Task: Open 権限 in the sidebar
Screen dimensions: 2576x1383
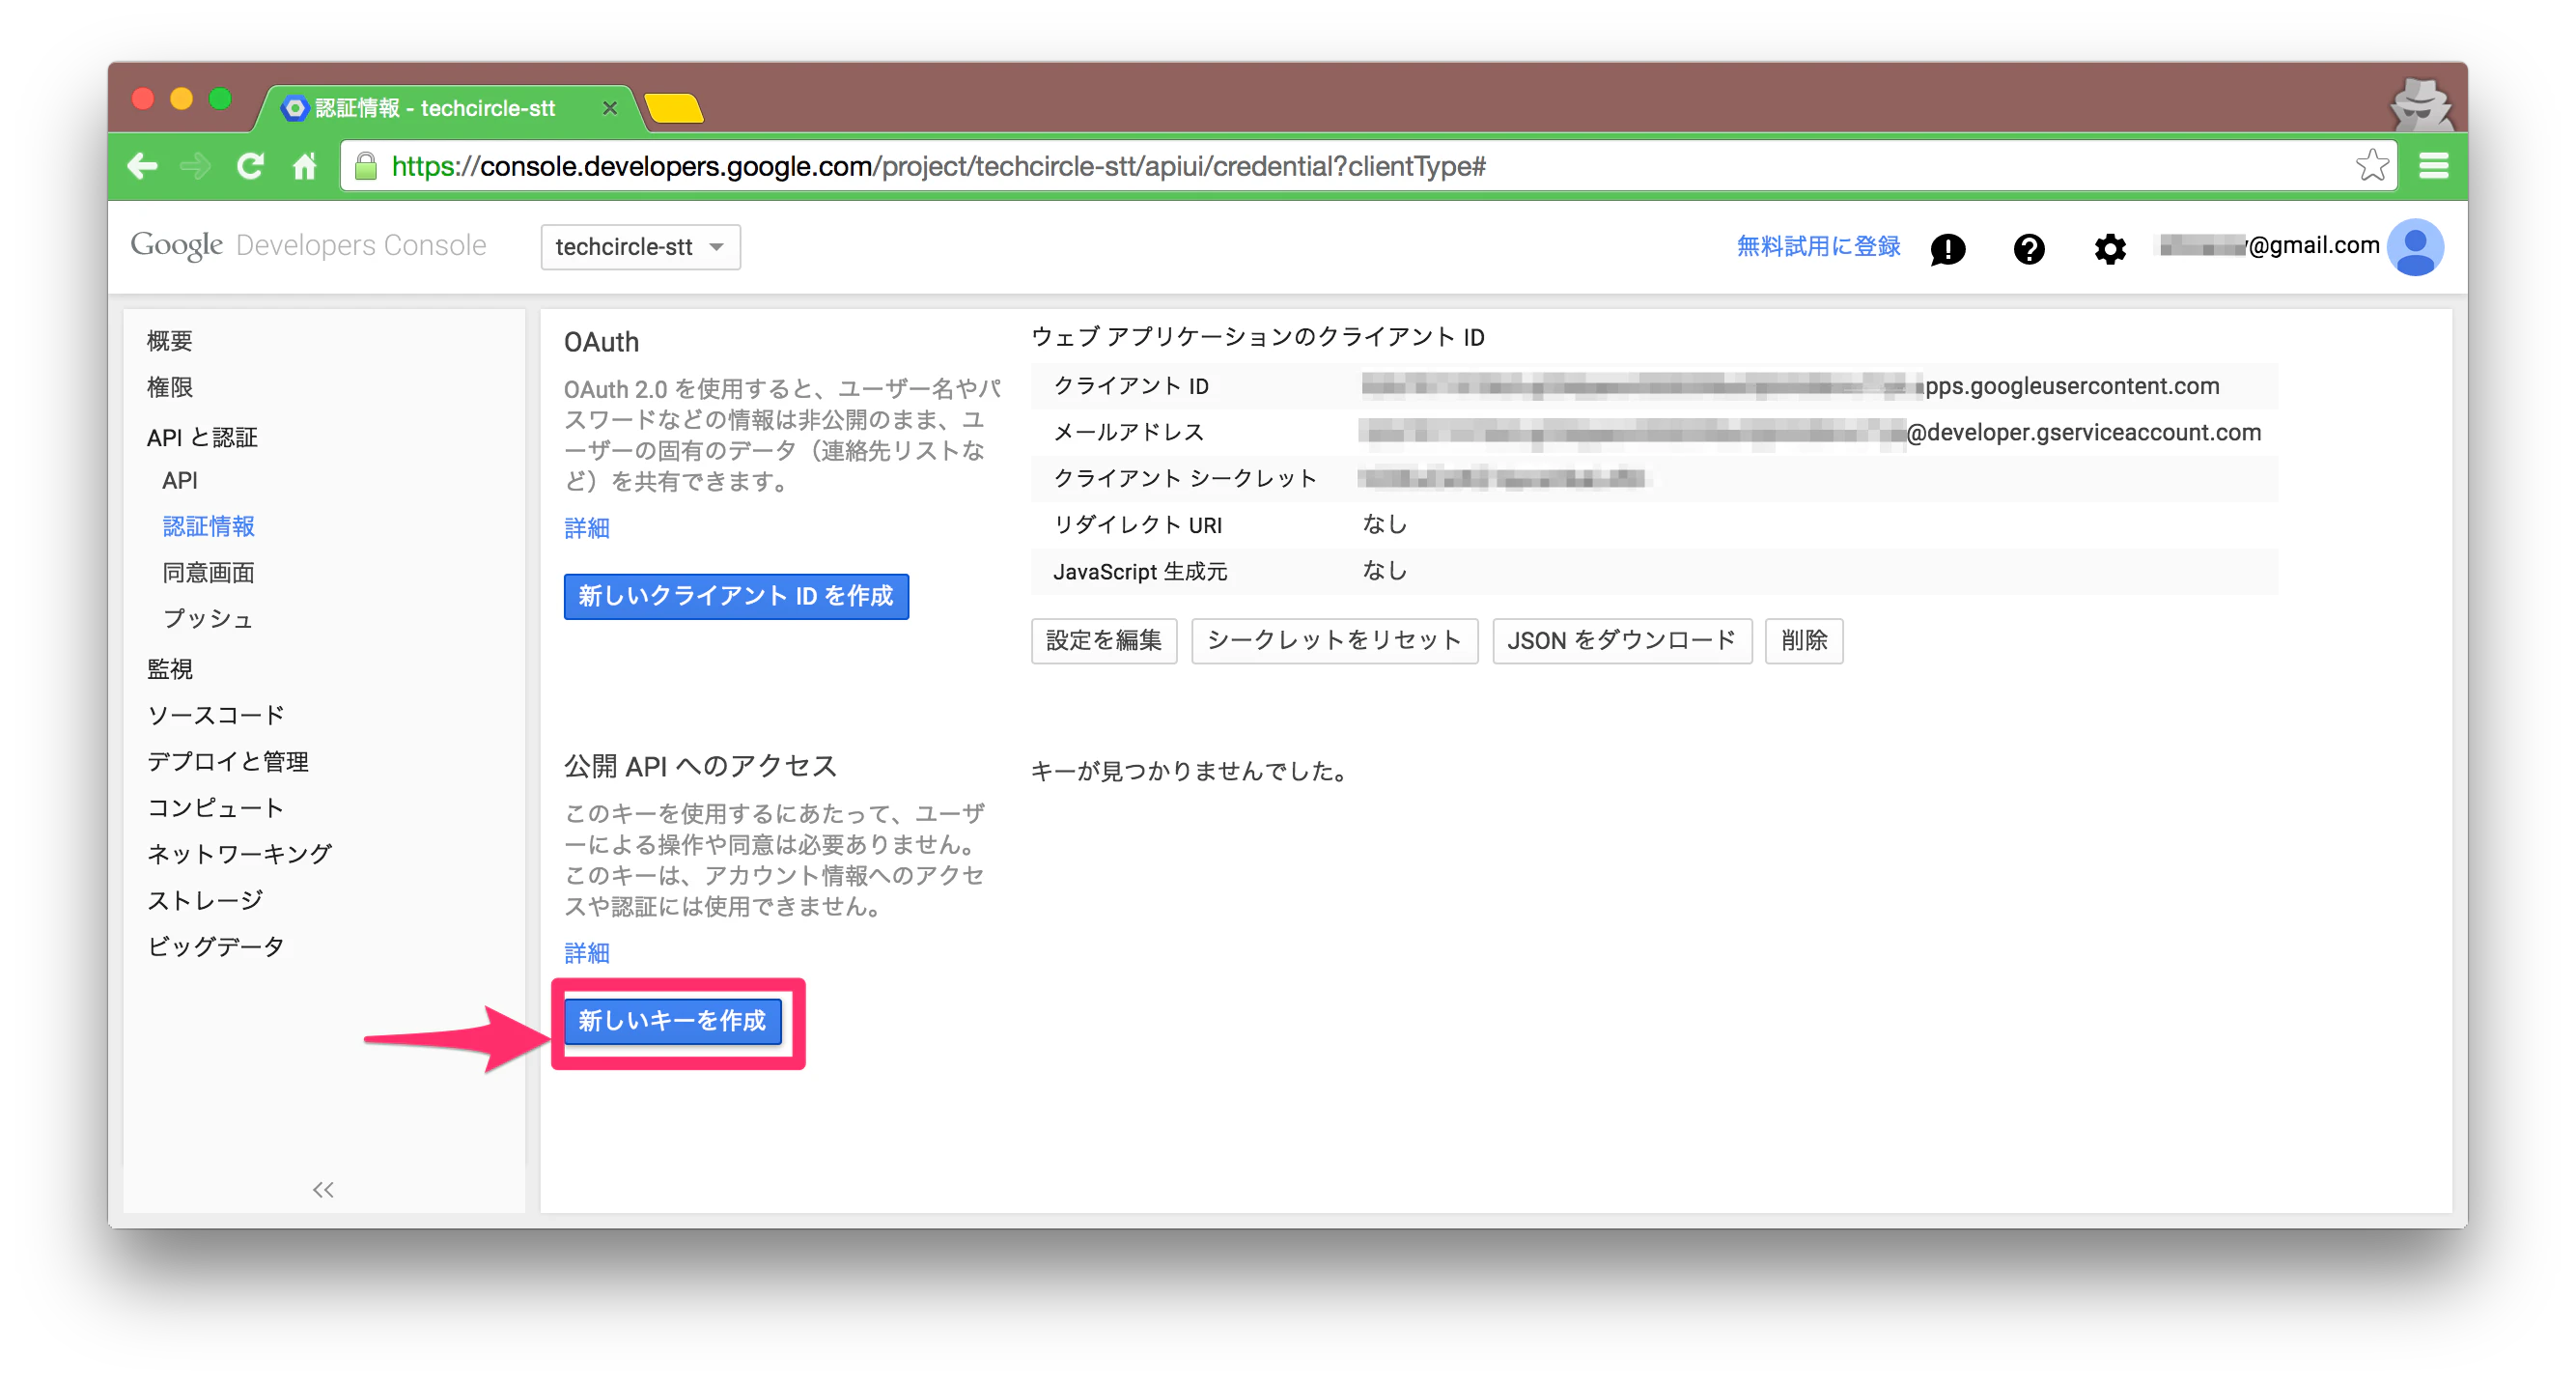Action: [x=170, y=387]
